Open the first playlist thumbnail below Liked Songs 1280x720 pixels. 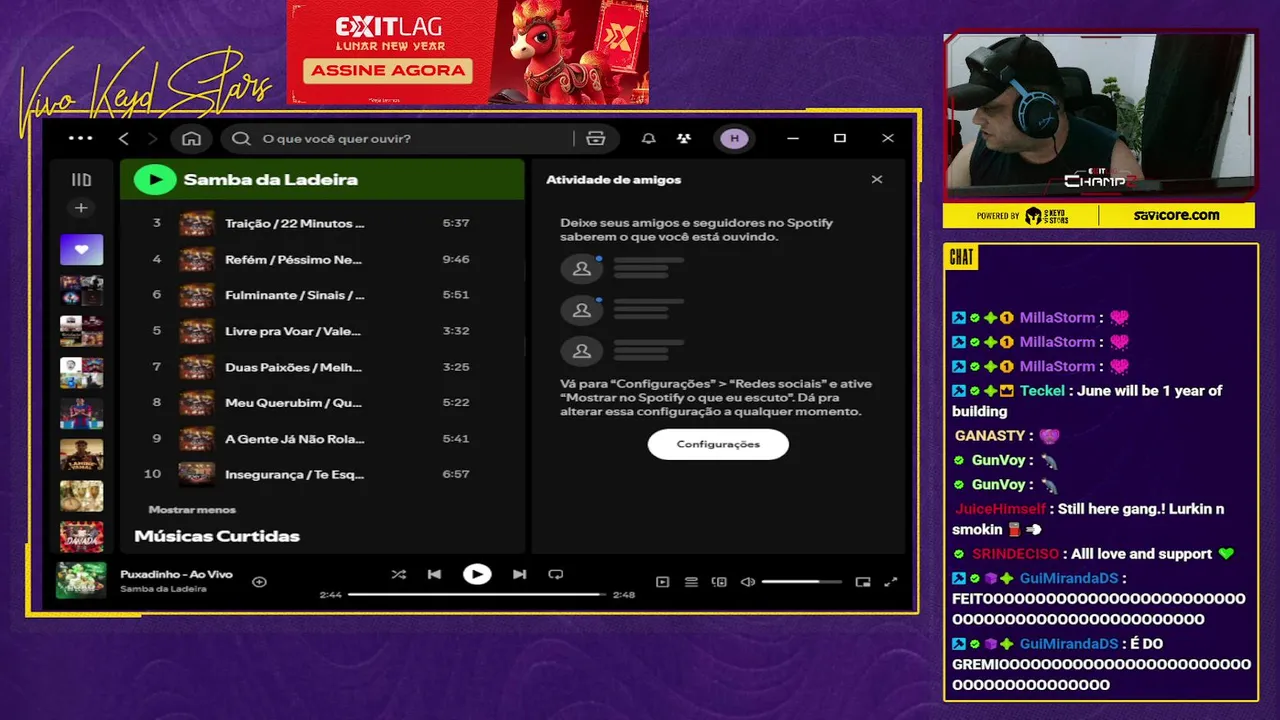[x=81, y=291]
